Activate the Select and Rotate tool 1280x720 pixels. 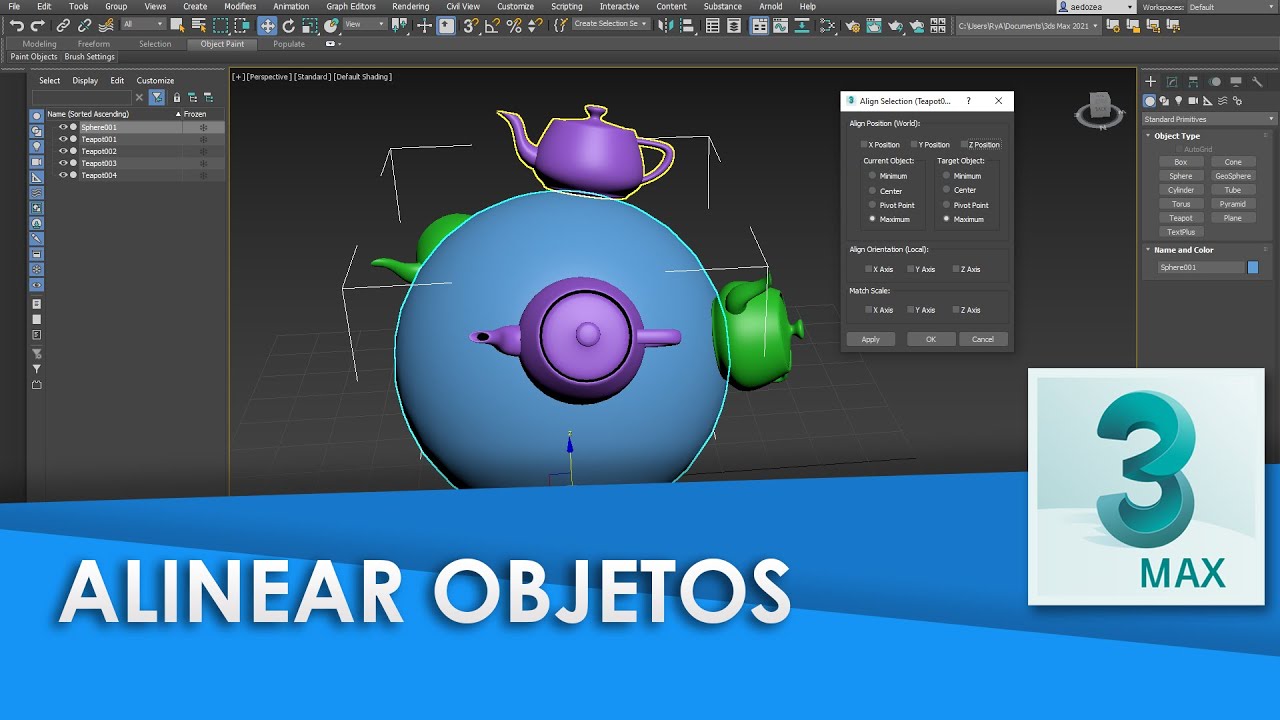point(288,25)
